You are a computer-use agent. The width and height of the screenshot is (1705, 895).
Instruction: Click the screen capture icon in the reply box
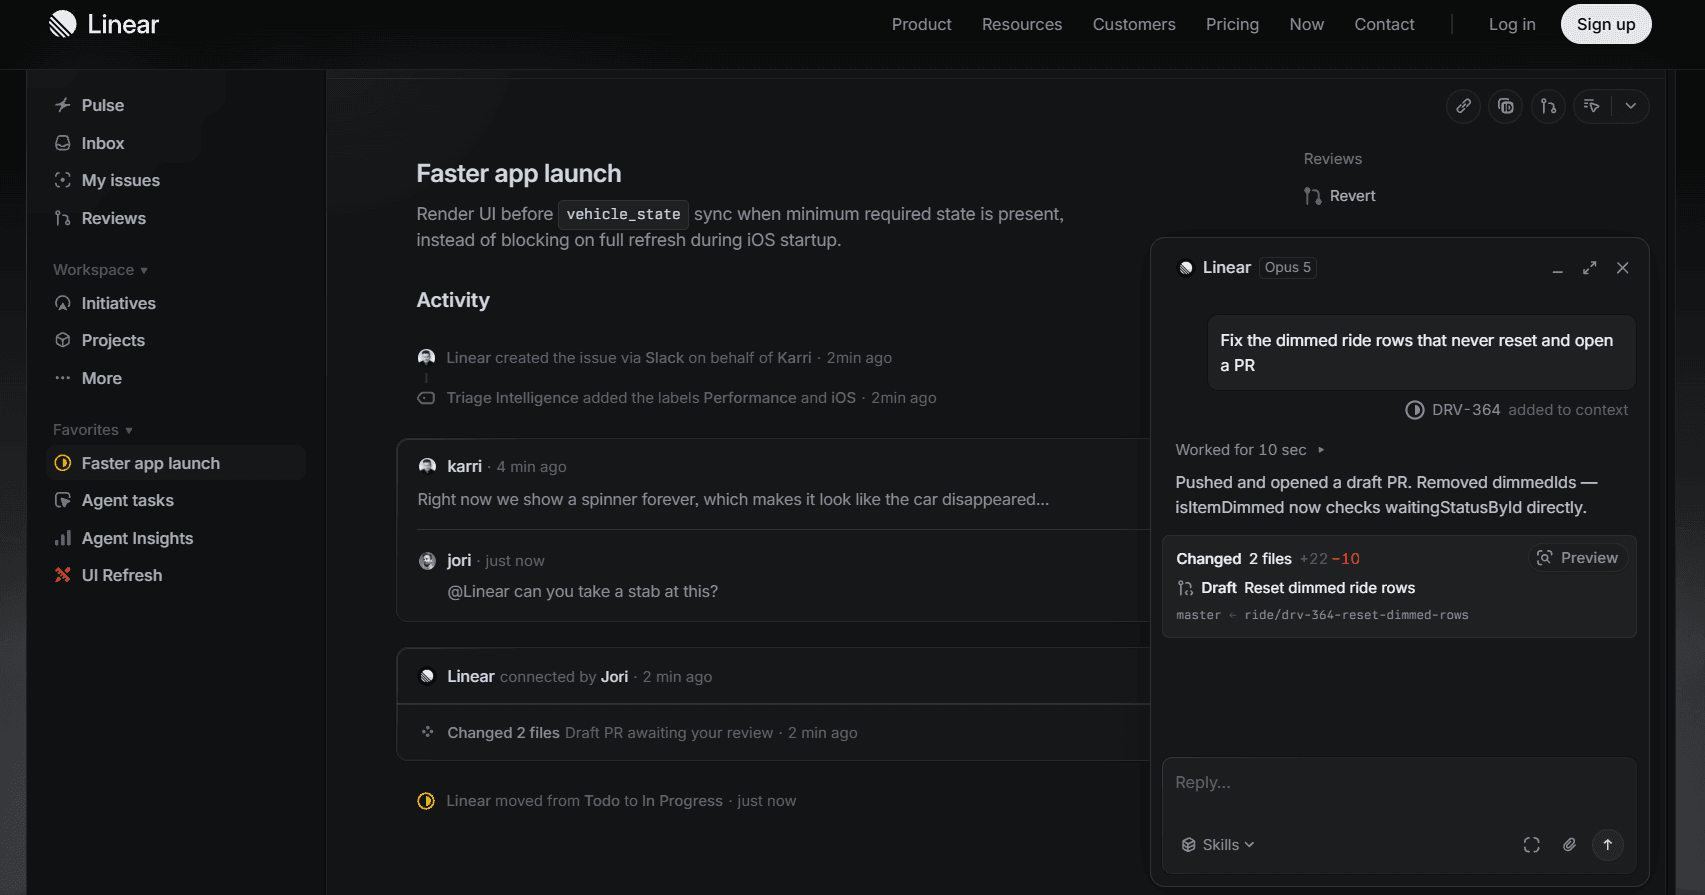pos(1532,845)
